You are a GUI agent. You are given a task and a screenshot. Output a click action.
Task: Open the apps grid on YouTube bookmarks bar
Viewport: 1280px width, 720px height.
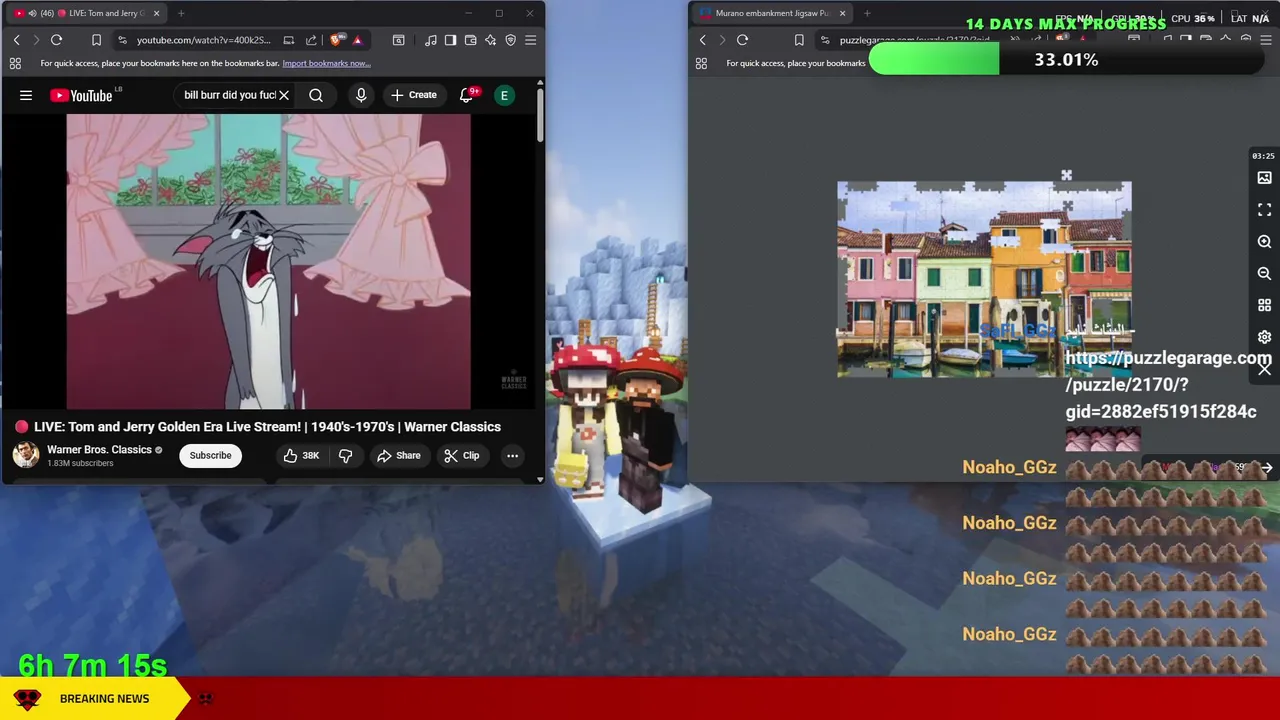pos(15,63)
